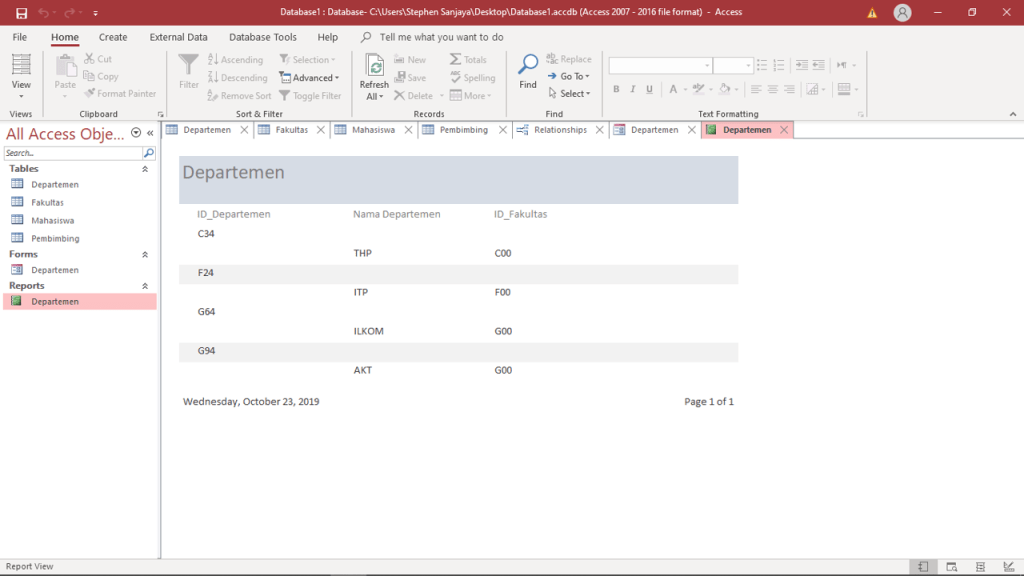The width and height of the screenshot is (1024, 576).
Task: Click search icon in navigation pane
Action: coord(149,154)
